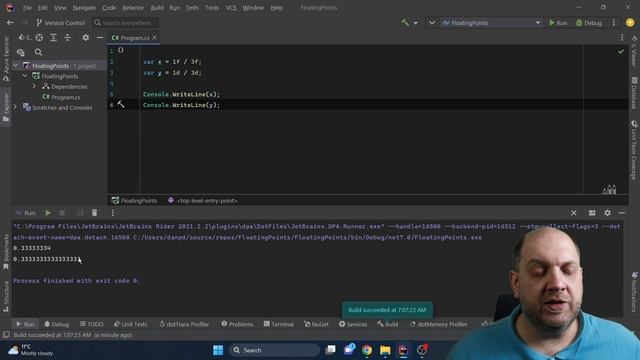Close the Run session tab with X
The height and width of the screenshot is (360, 640).
(573, 213)
